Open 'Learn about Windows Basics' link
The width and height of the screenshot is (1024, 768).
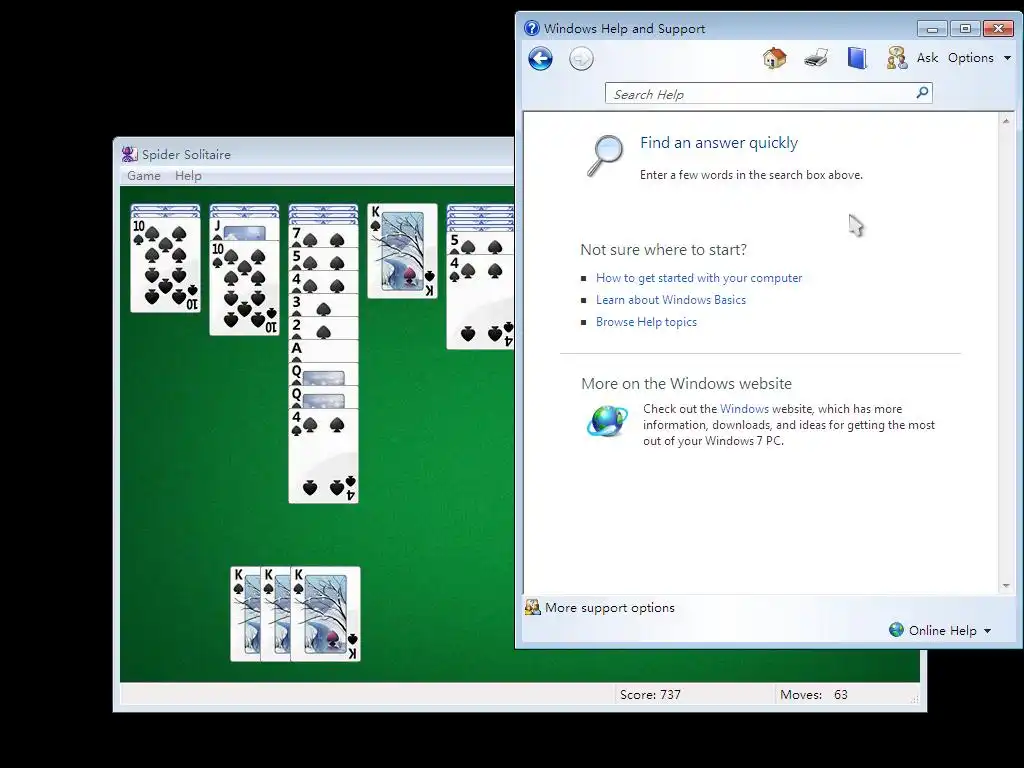(671, 300)
